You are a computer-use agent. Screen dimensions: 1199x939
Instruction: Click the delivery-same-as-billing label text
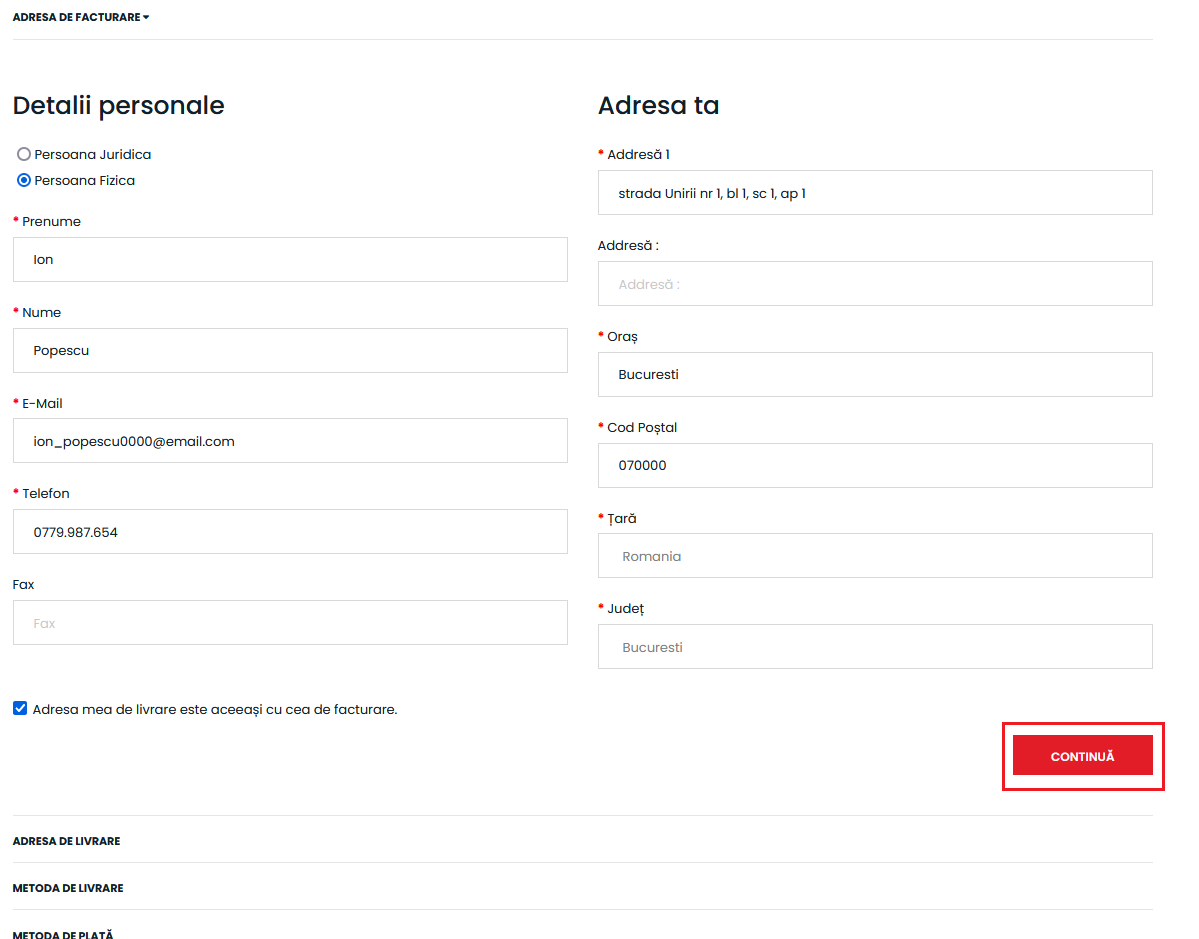(x=215, y=710)
